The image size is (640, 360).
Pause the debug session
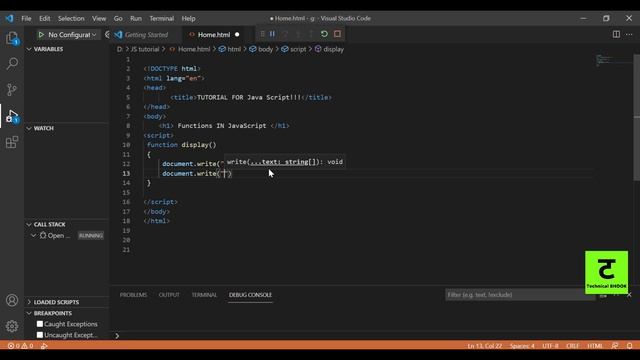[272, 34]
